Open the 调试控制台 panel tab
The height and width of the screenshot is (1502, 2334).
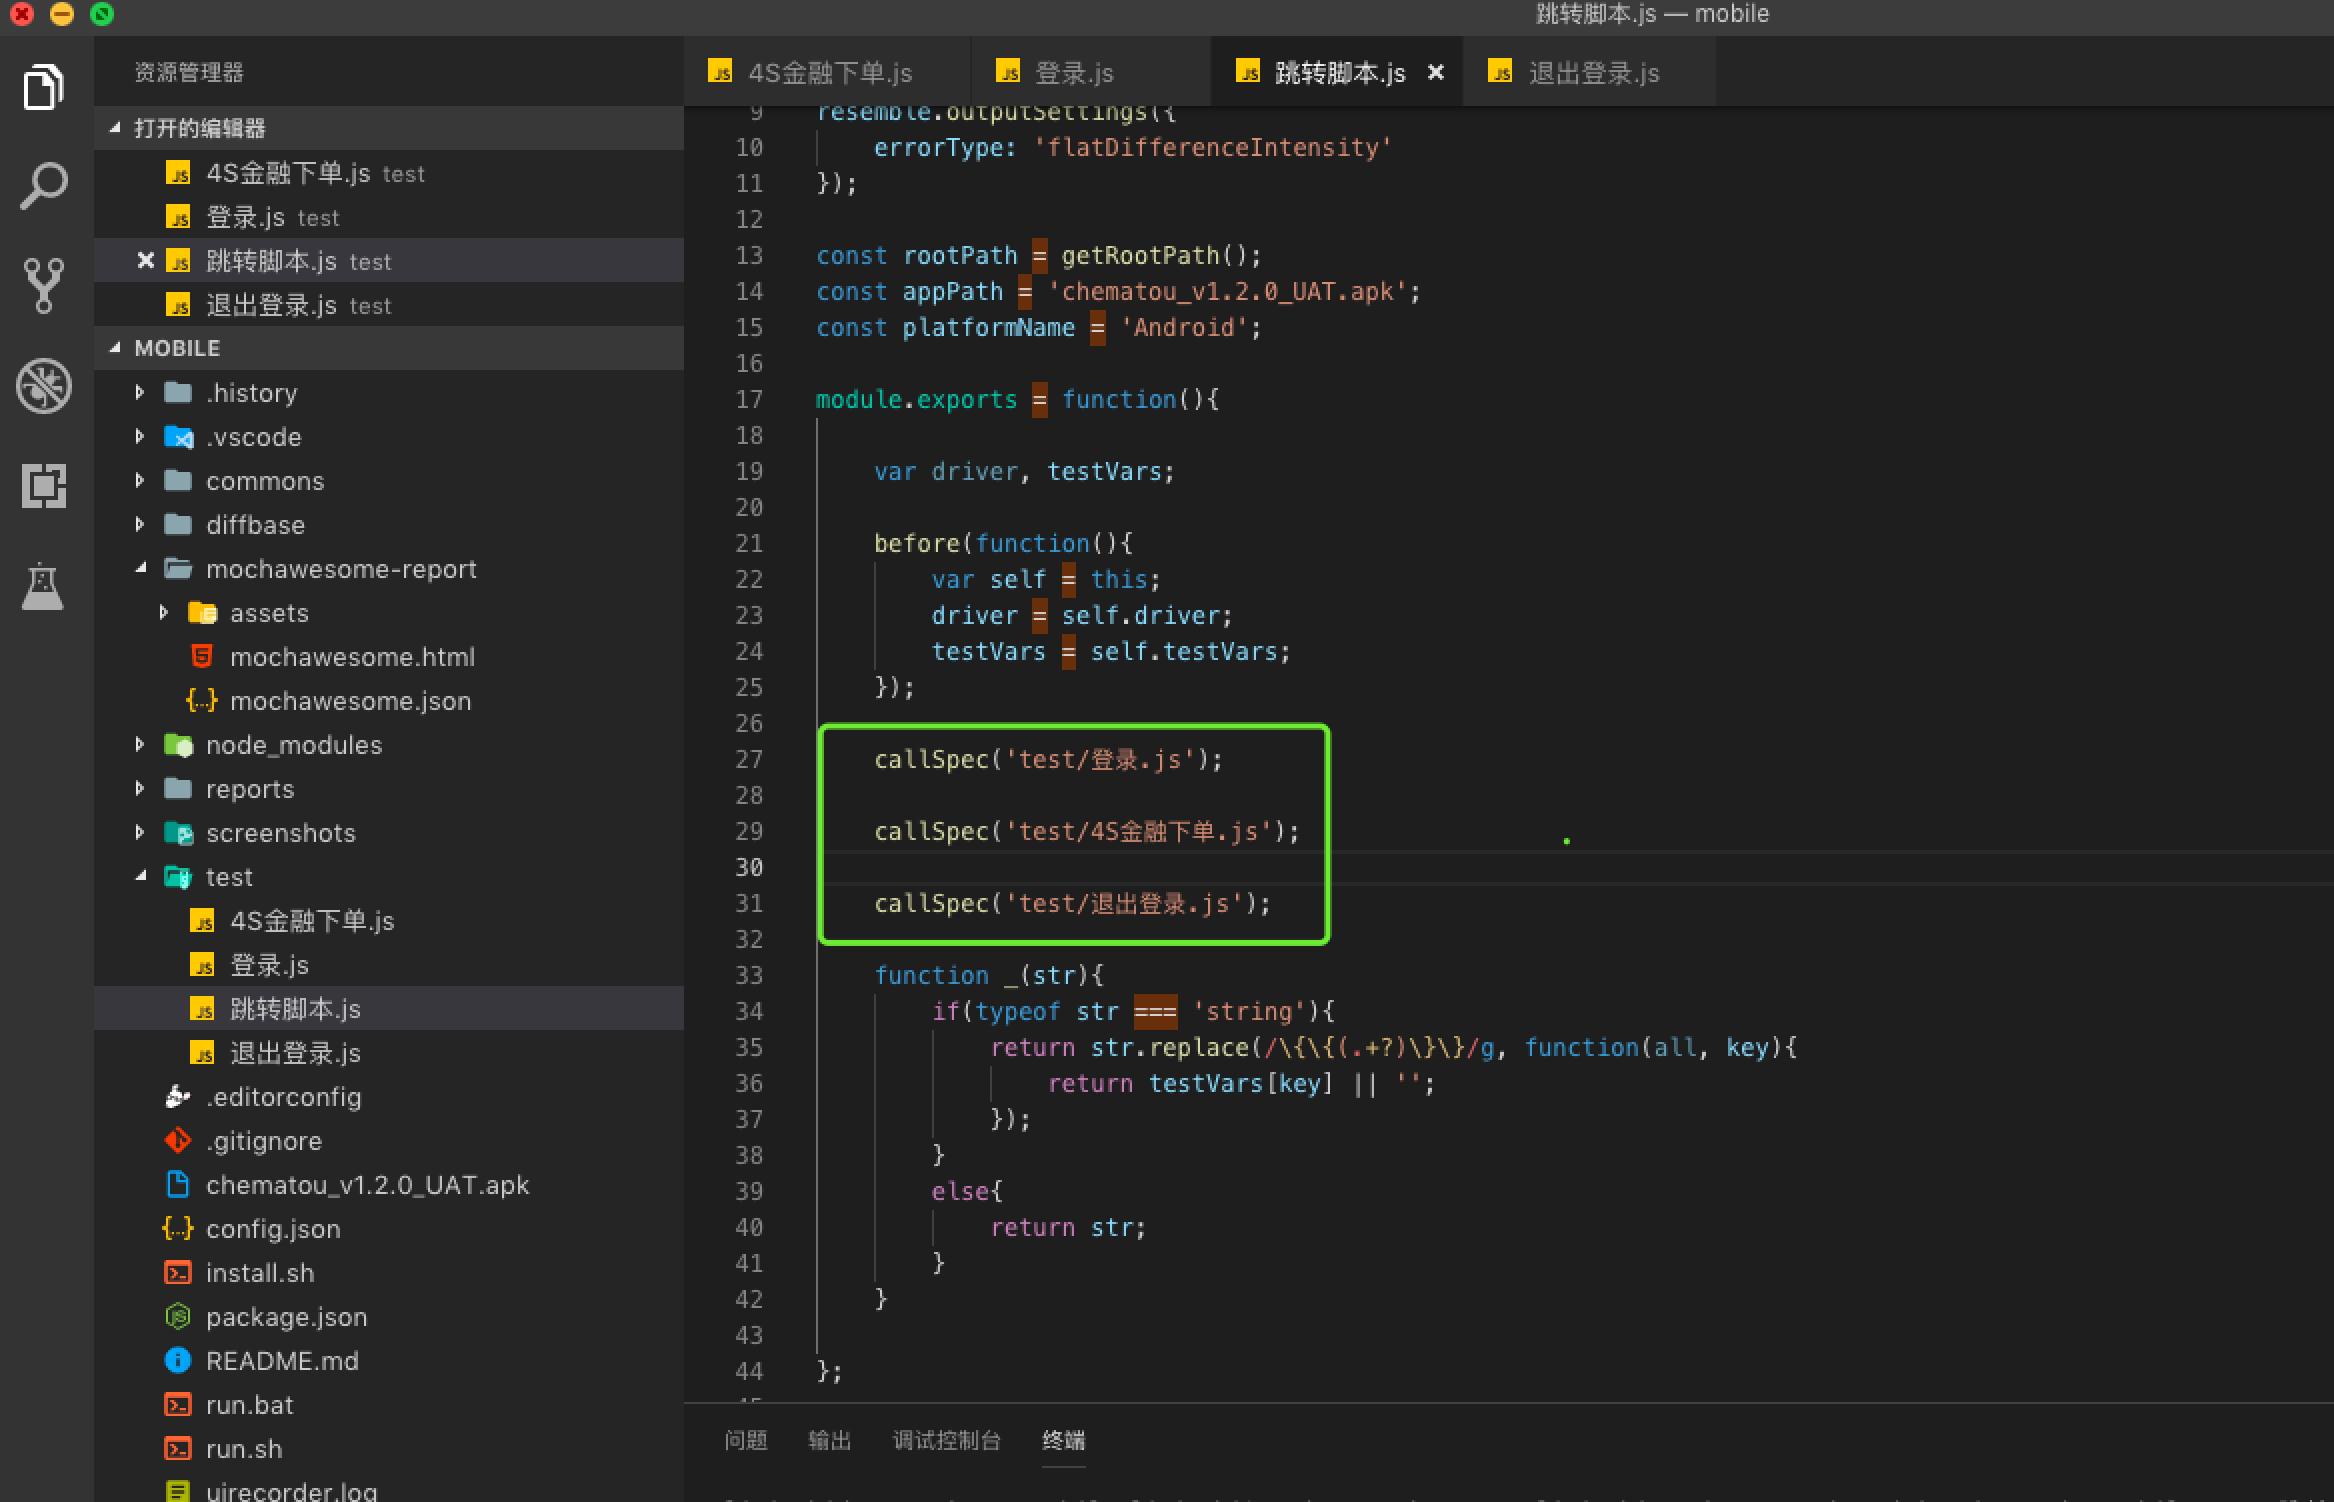coord(946,1440)
